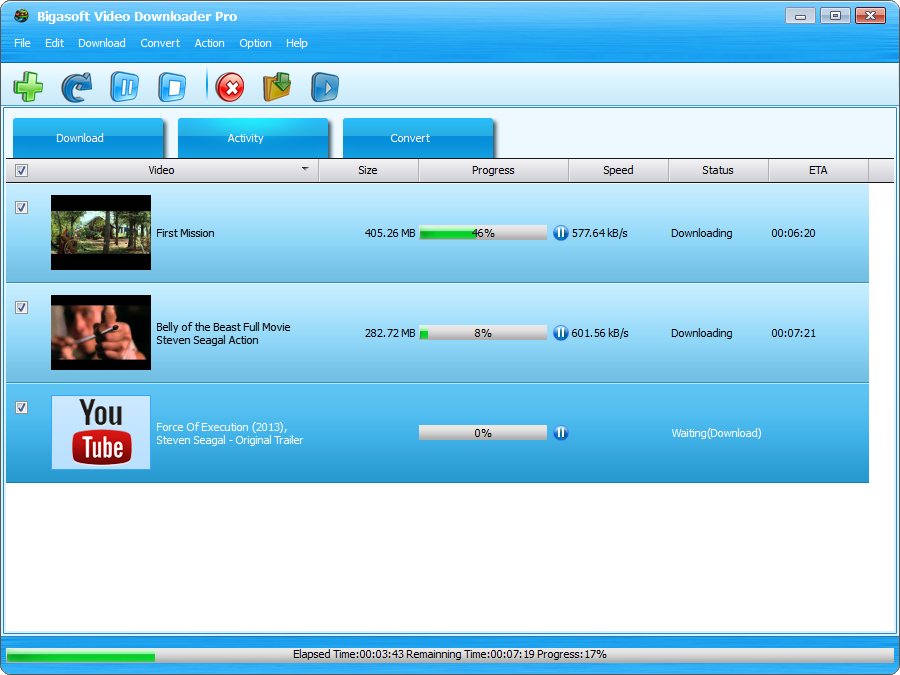Open the Edit menu
The image size is (900, 675).
55,43
